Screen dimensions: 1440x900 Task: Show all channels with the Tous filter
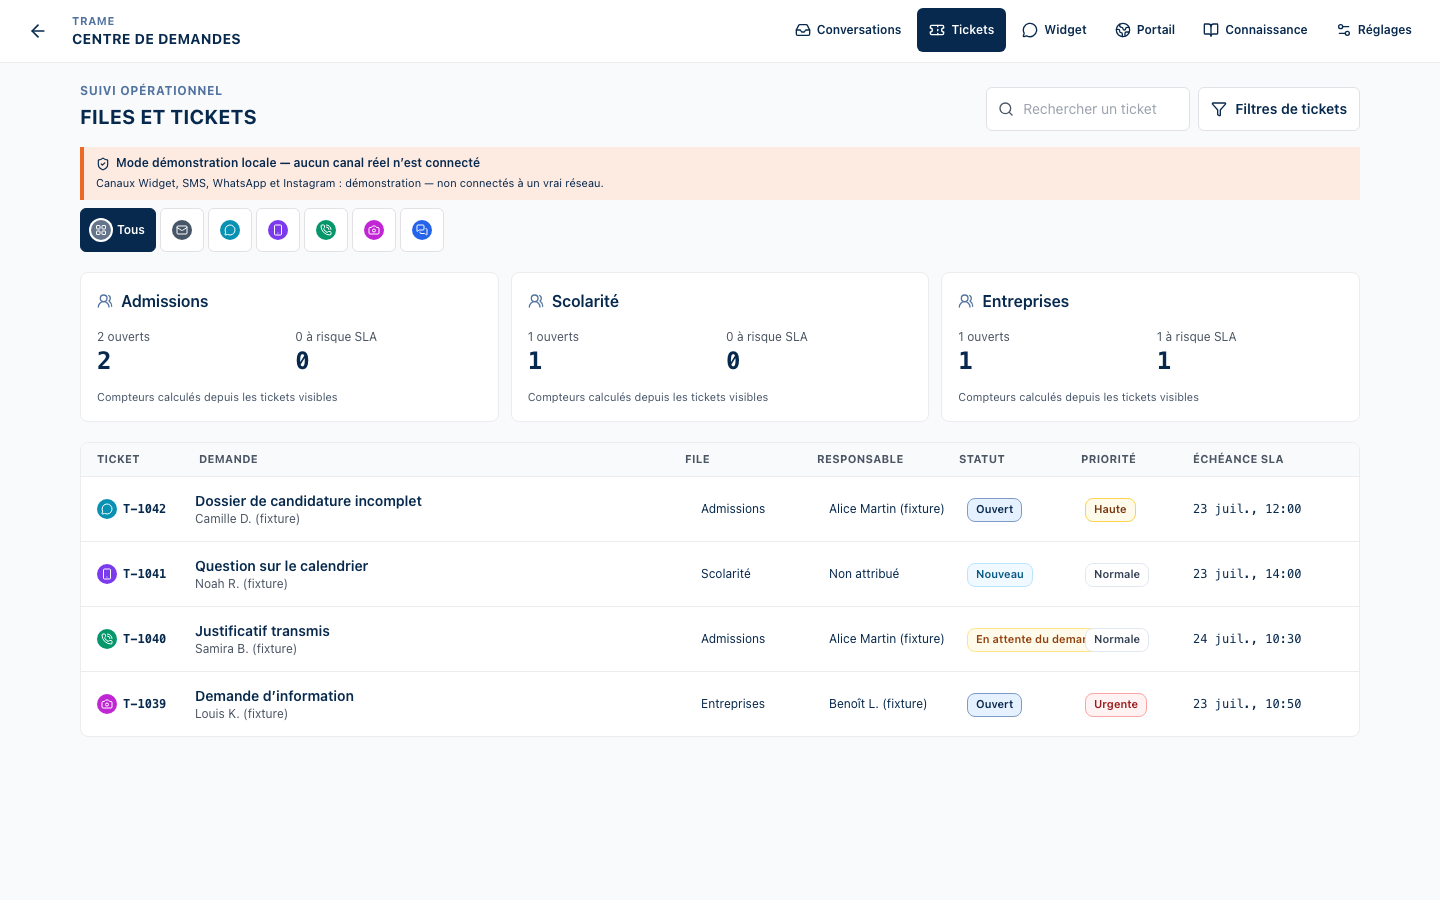[x=118, y=230]
